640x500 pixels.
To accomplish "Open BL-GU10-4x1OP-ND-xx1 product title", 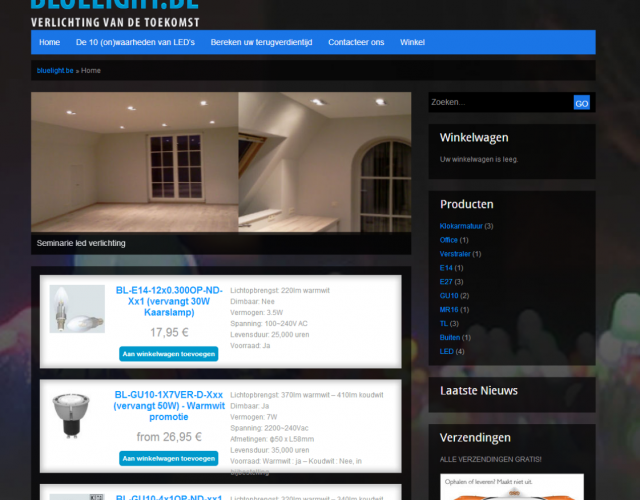I will 169,498.
